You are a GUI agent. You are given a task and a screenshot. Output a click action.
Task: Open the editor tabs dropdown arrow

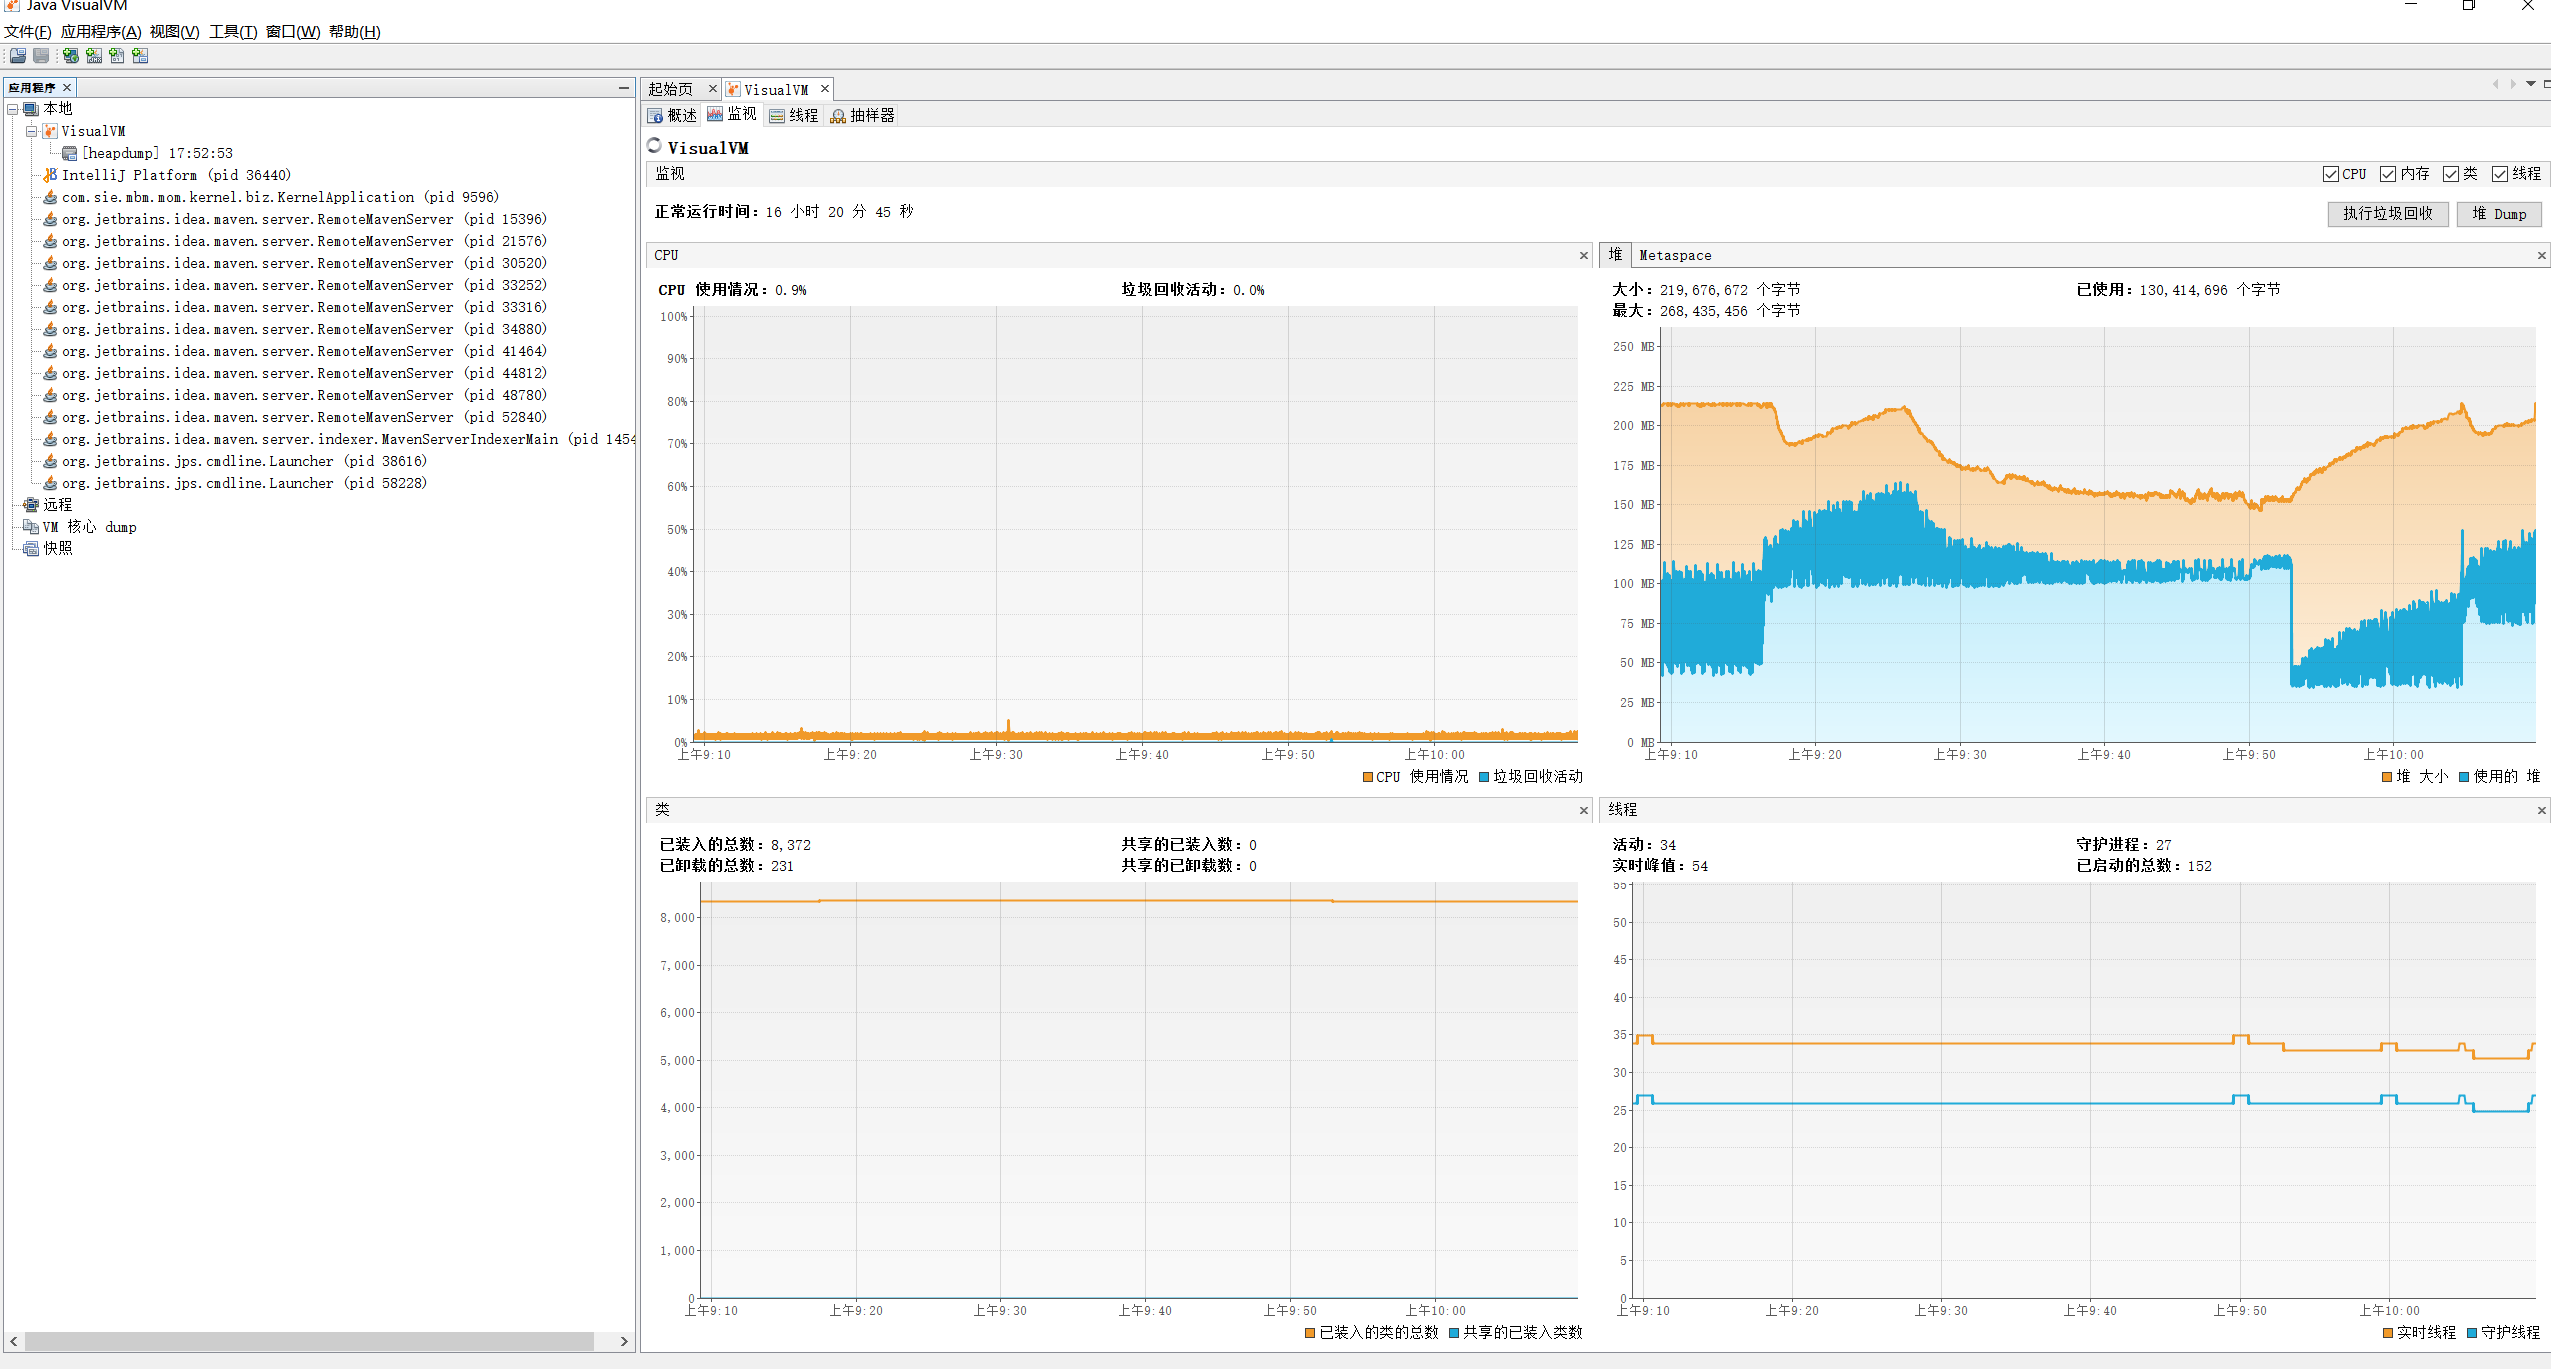click(2531, 84)
